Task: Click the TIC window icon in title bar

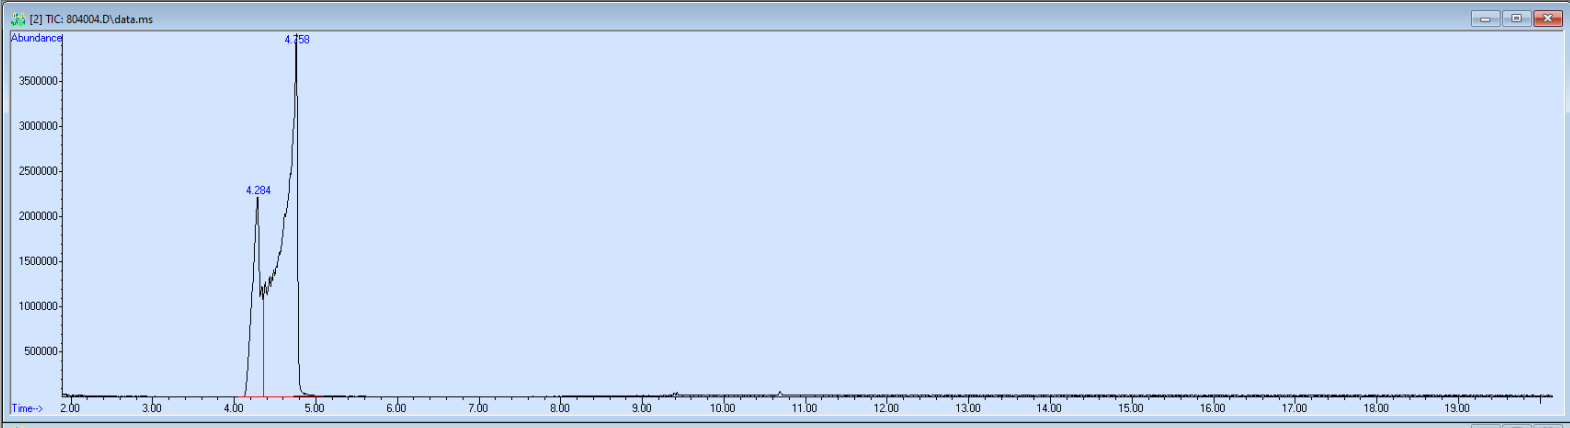Action: click(18, 19)
